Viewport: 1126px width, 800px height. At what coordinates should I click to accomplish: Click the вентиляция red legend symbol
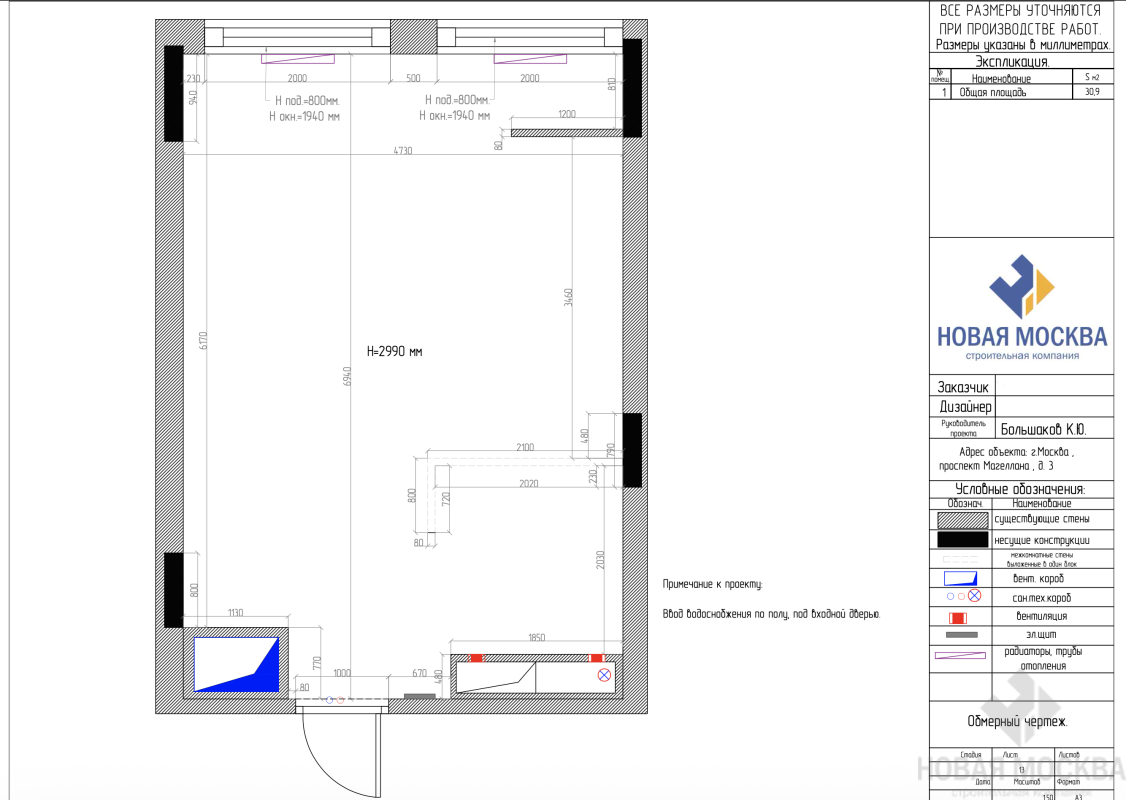tap(960, 617)
